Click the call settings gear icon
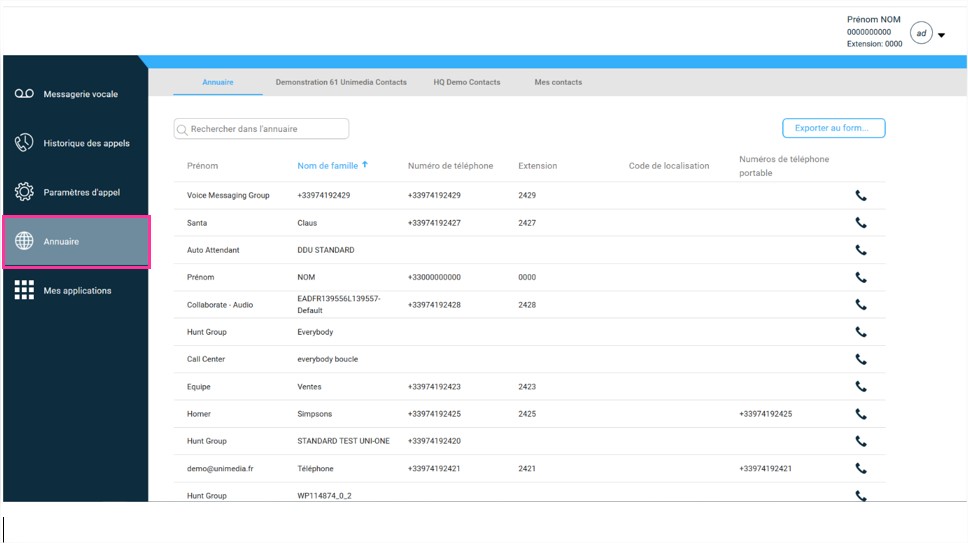The image size is (968, 543). click(24, 192)
